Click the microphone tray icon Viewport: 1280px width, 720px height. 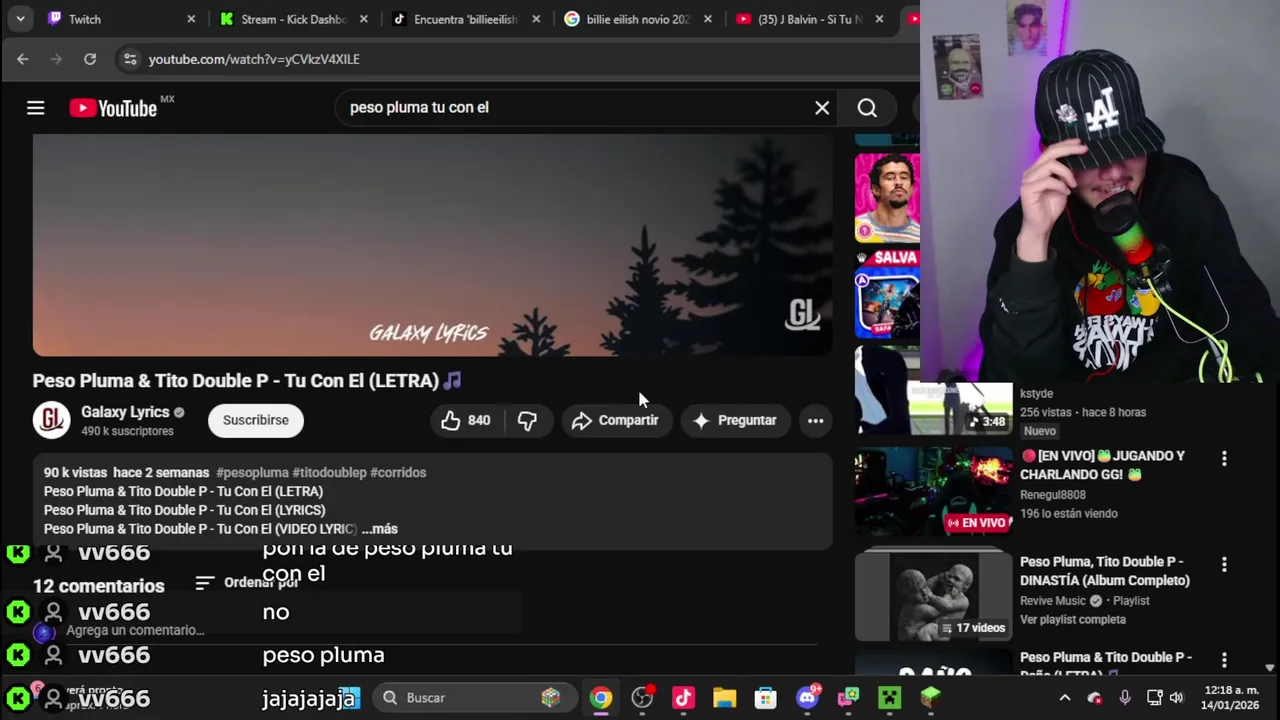(1125, 698)
